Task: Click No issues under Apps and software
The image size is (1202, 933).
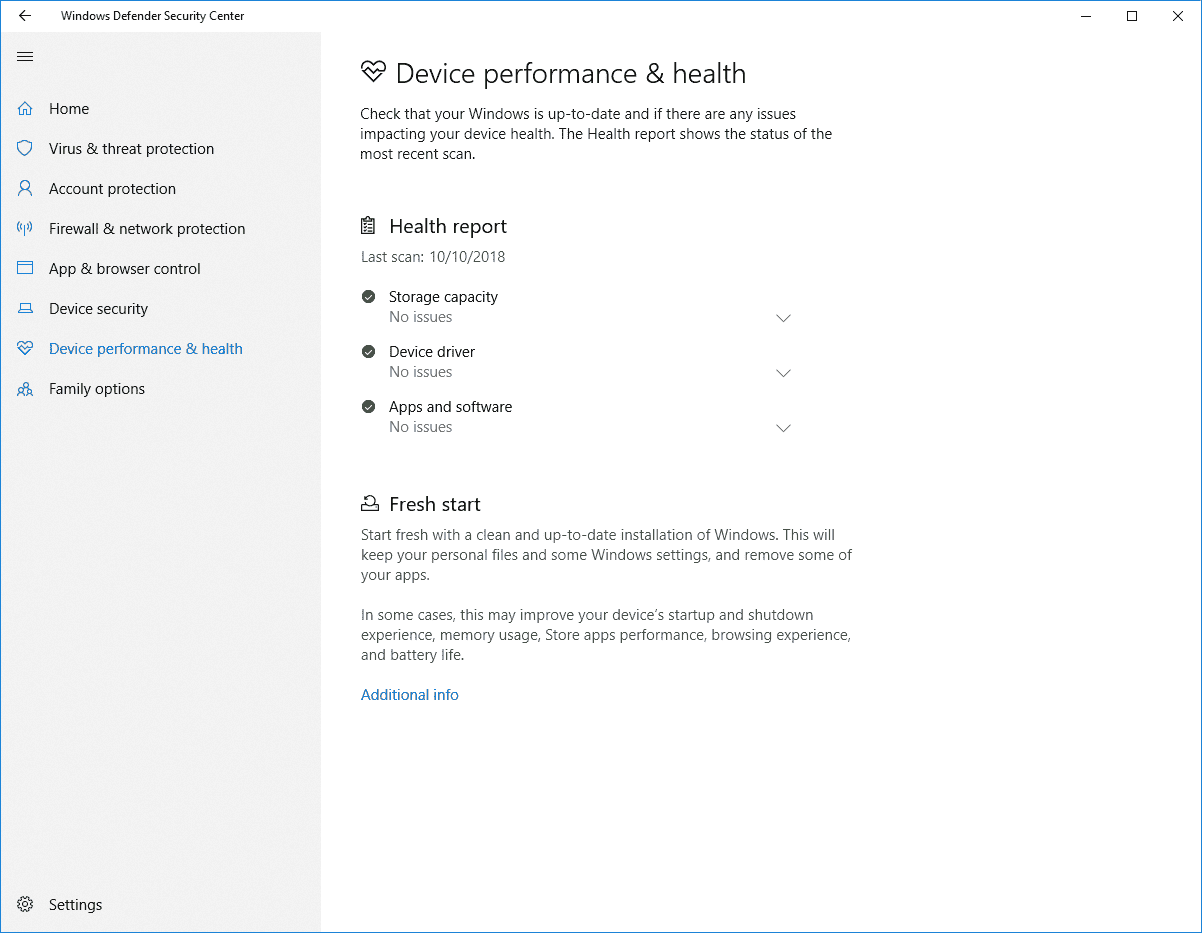Action: (x=420, y=427)
